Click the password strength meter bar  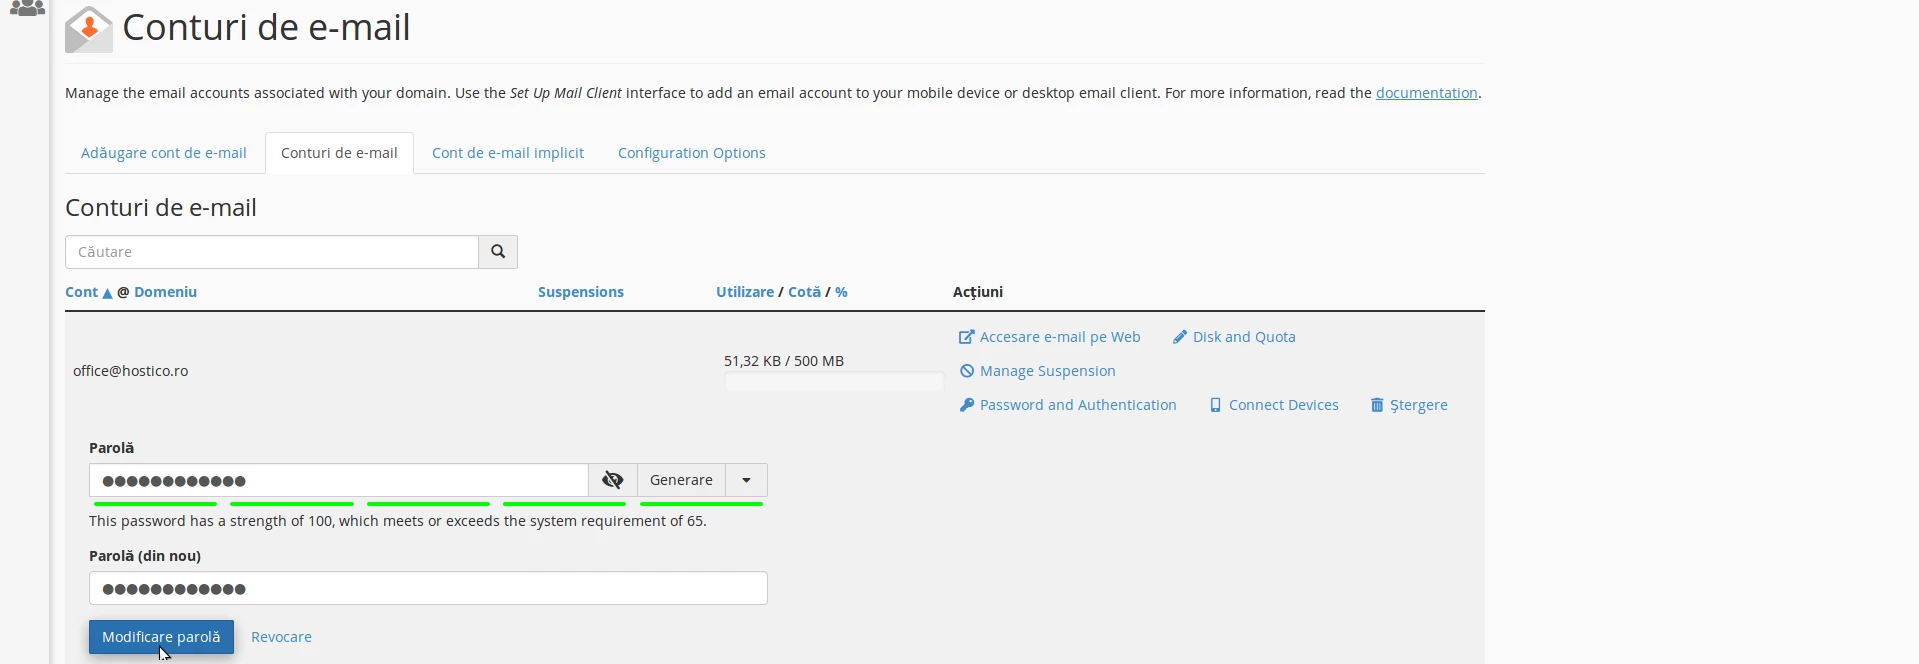[428, 504]
